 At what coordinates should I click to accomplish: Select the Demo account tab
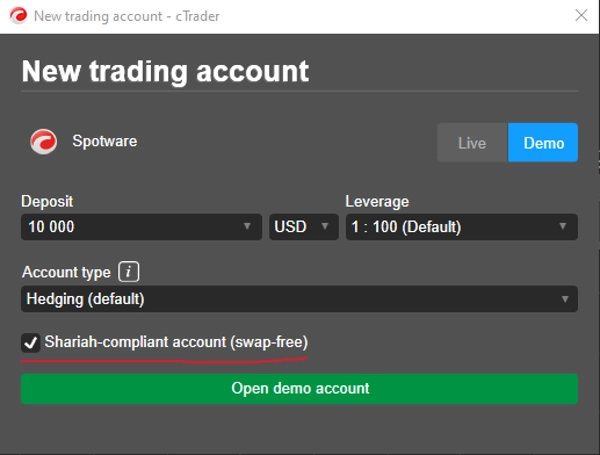tap(543, 143)
